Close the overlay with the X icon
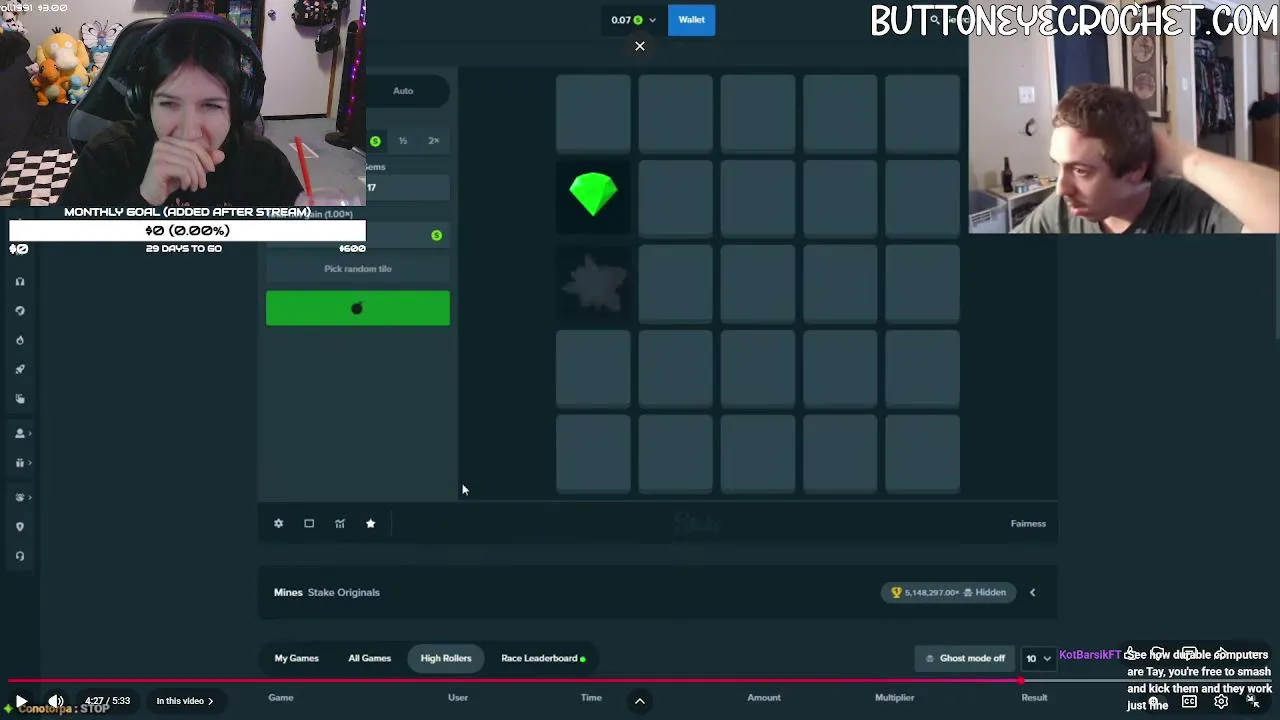 click(640, 46)
